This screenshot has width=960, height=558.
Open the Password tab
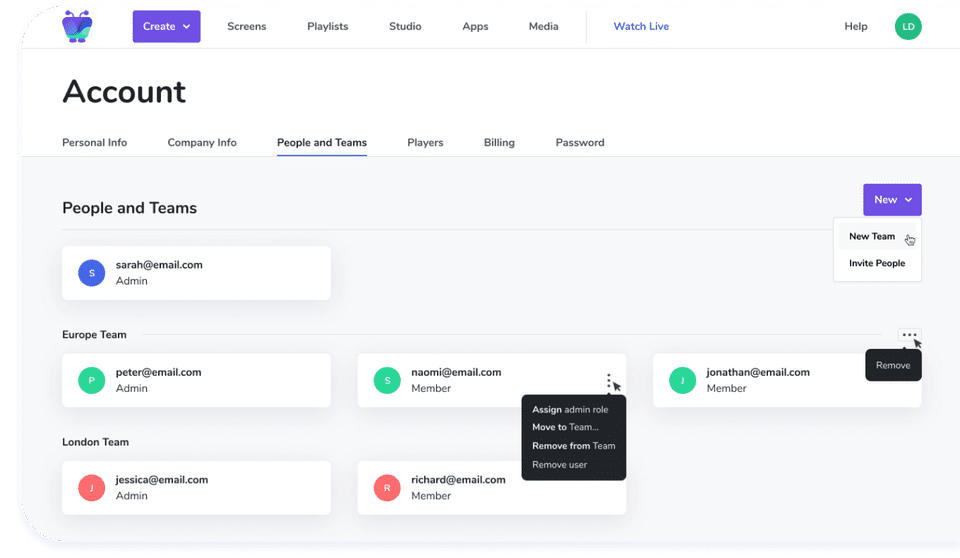[580, 143]
